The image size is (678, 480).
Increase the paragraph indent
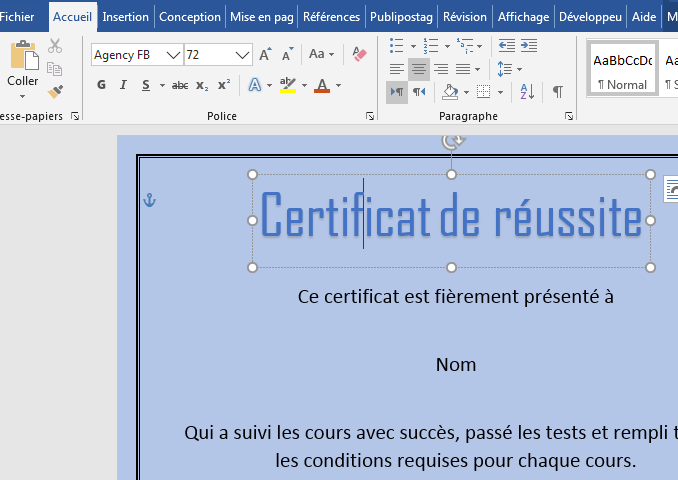tap(530, 46)
